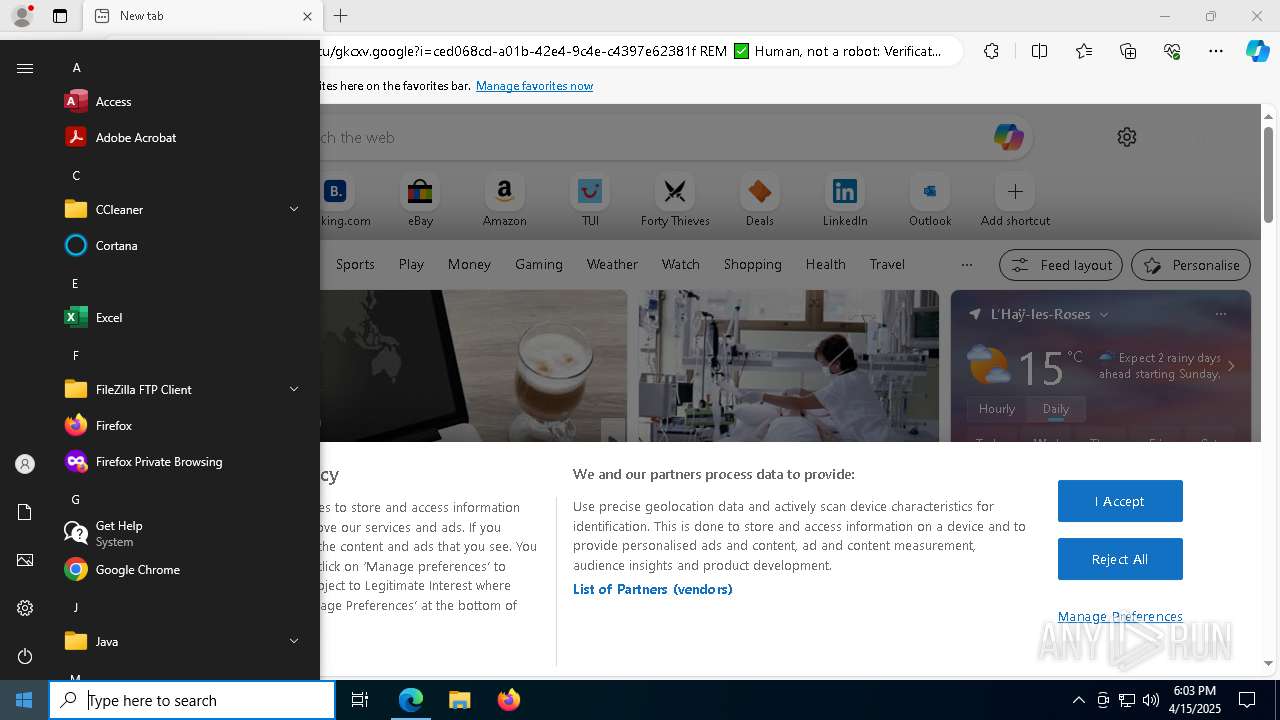Screen dimensions: 1280x720
Task: Focus the Type here to search box
Action: 192,700
